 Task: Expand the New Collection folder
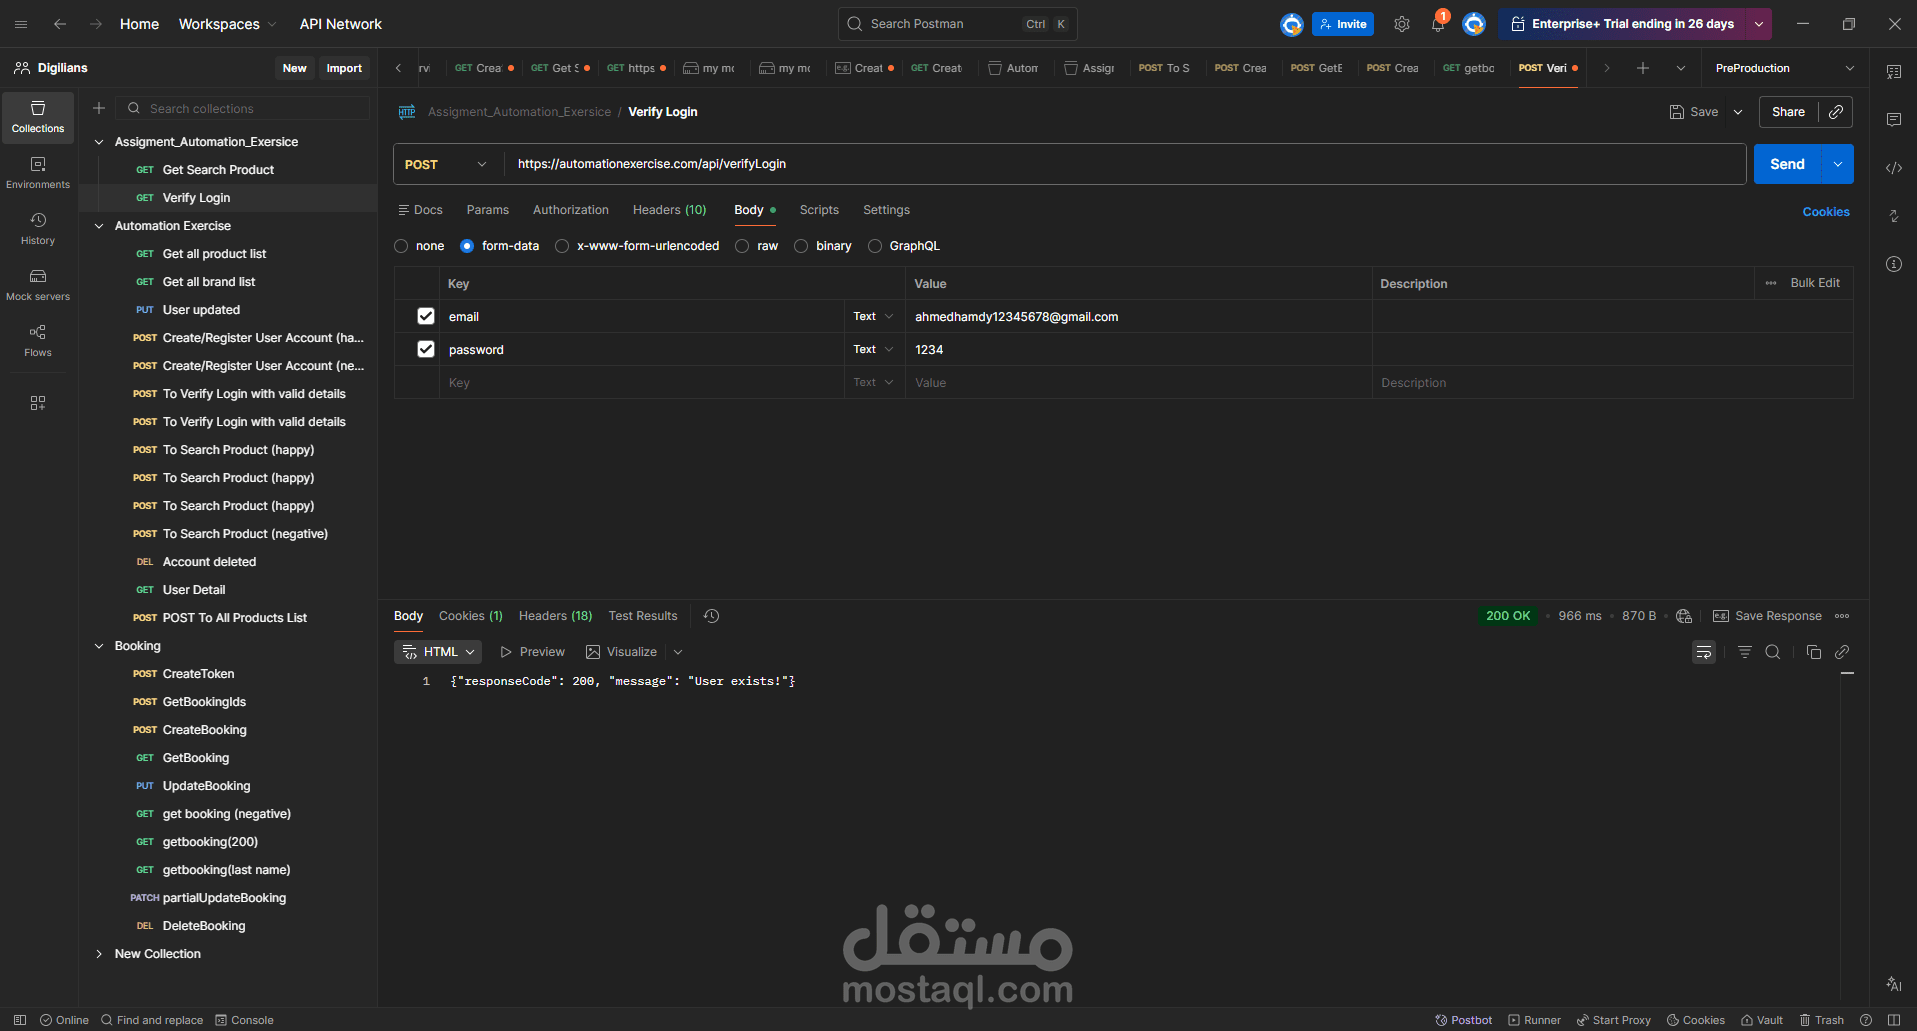tap(99, 954)
